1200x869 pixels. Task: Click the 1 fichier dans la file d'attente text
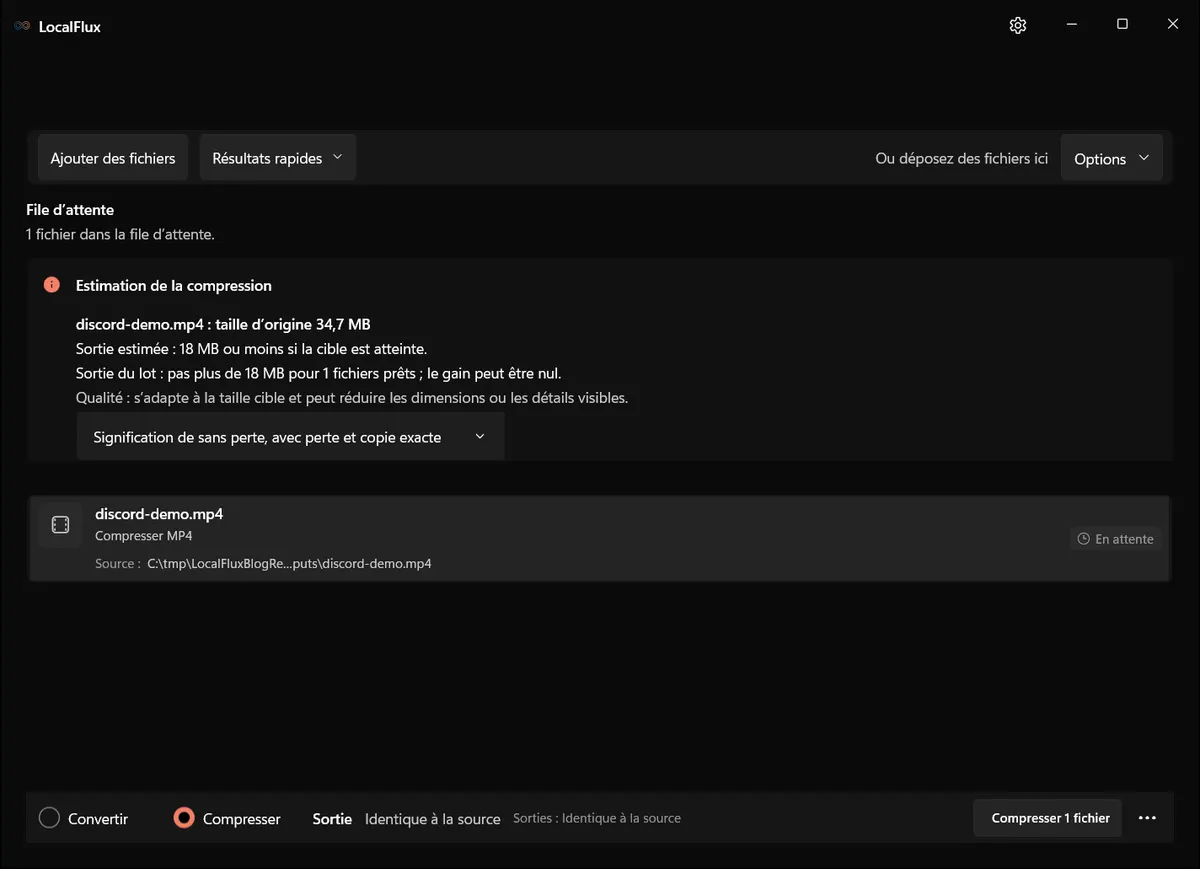pyautogui.click(x=120, y=234)
